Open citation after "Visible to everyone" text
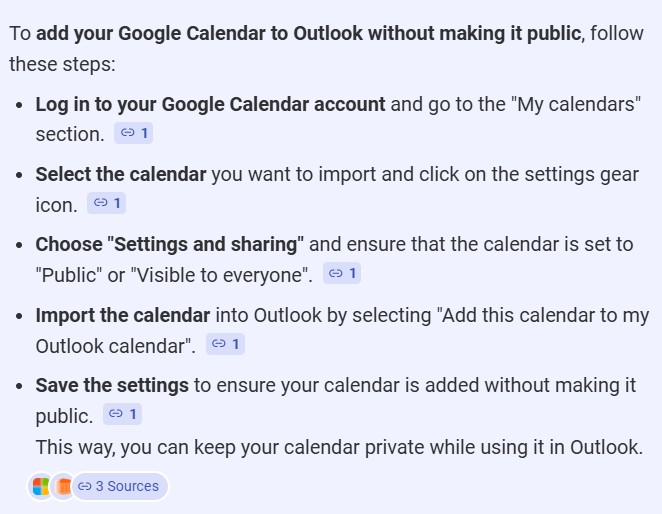This screenshot has width=662, height=514. tap(342, 273)
